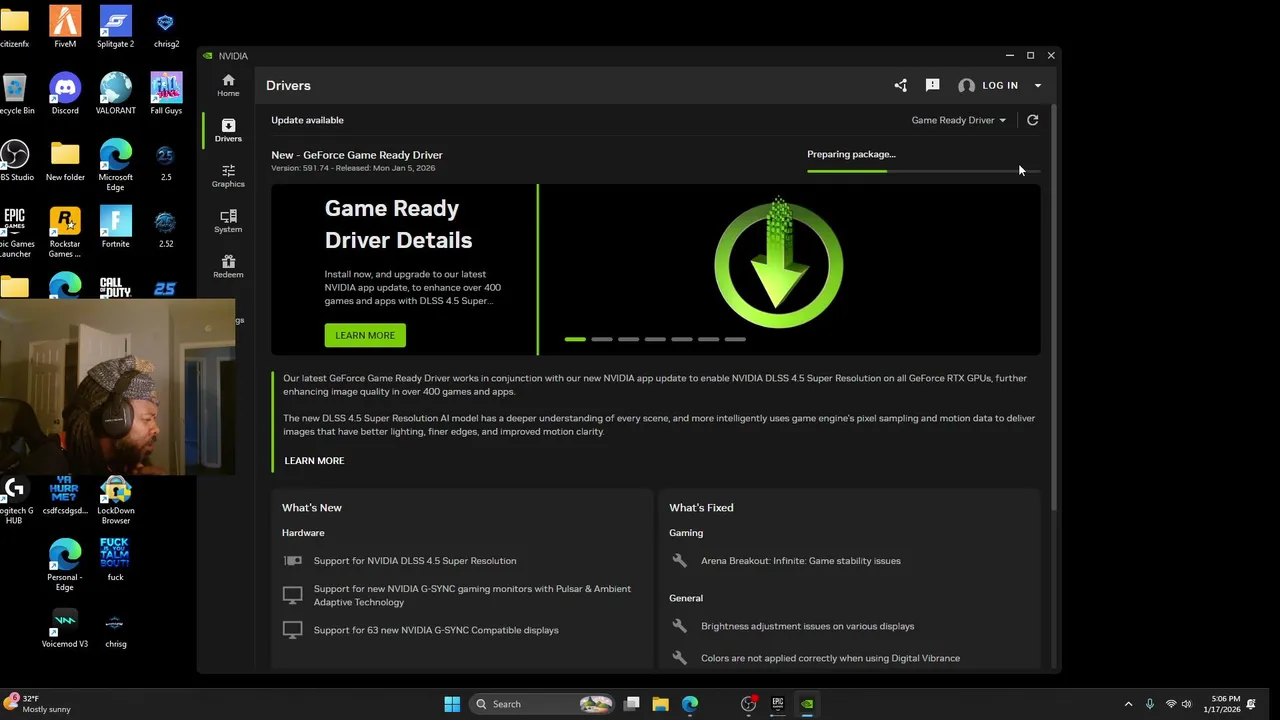This screenshot has height=720, width=1280.
Task: Select the New folder desktop icon
Action: tap(65, 161)
